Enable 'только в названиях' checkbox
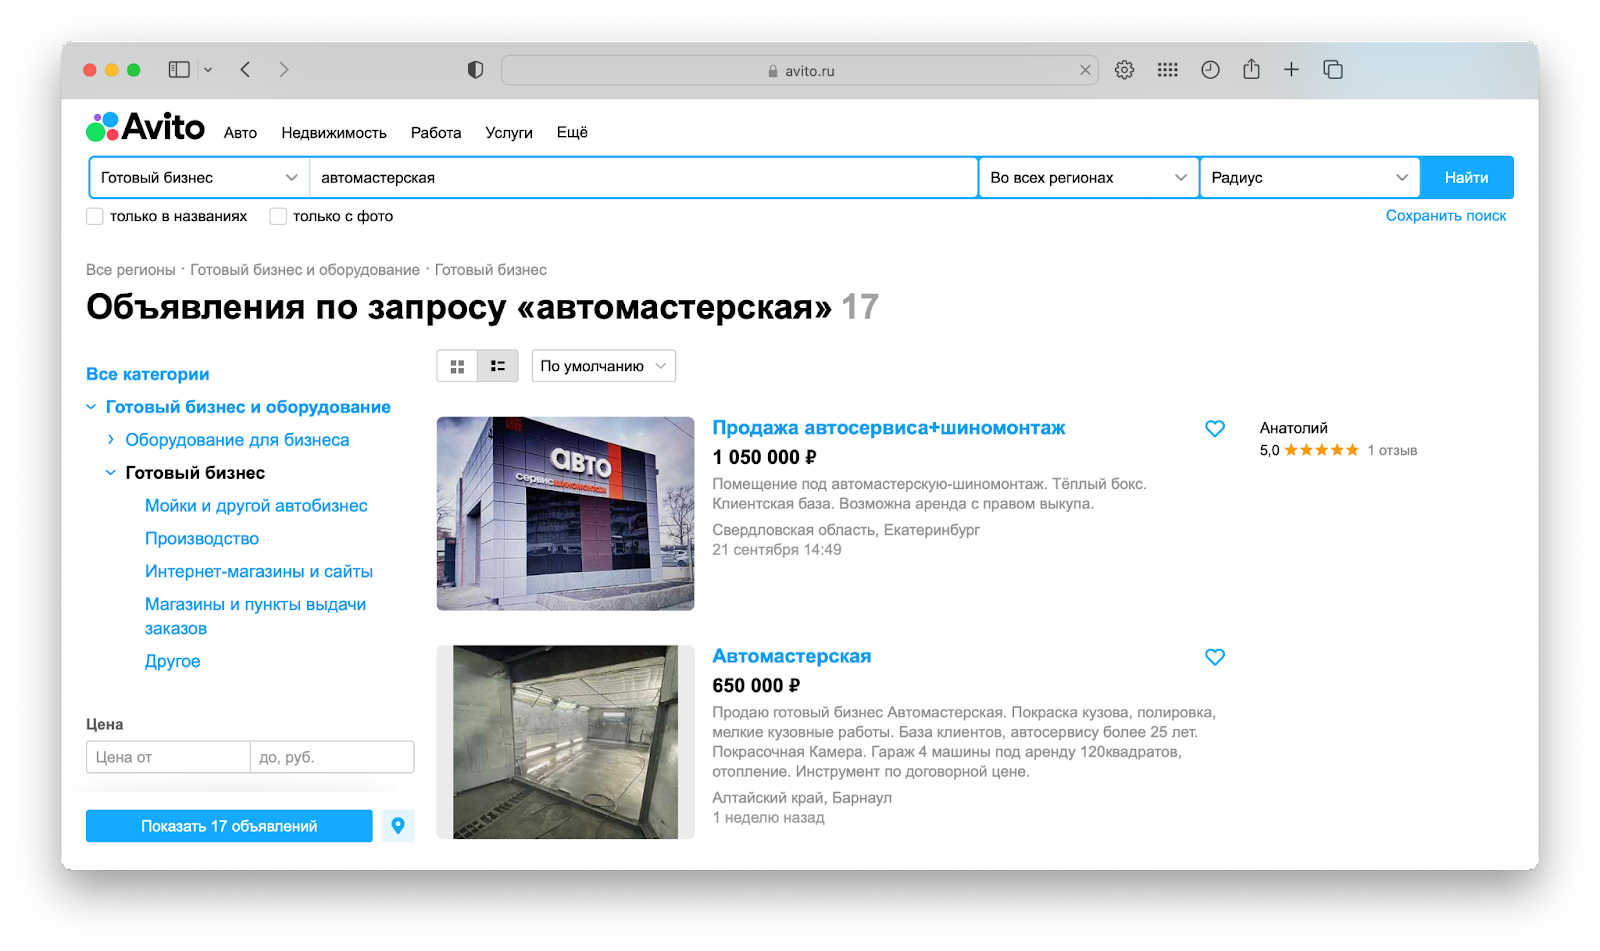This screenshot has width=1600, height=951. tap(96, 217)
